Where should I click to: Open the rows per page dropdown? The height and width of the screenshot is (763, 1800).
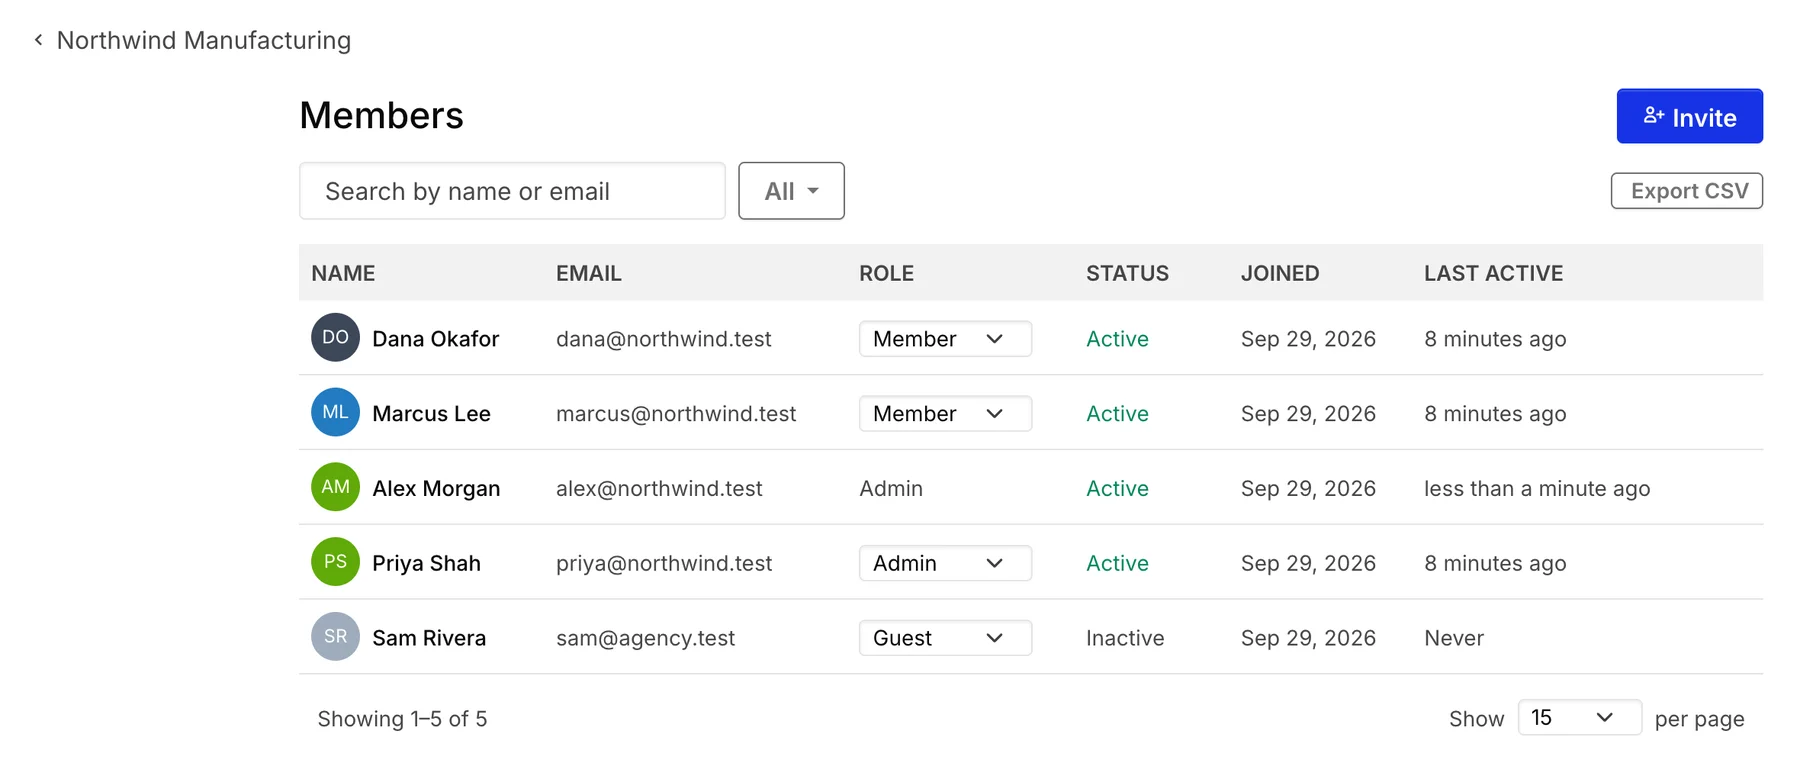point(1579,718)
